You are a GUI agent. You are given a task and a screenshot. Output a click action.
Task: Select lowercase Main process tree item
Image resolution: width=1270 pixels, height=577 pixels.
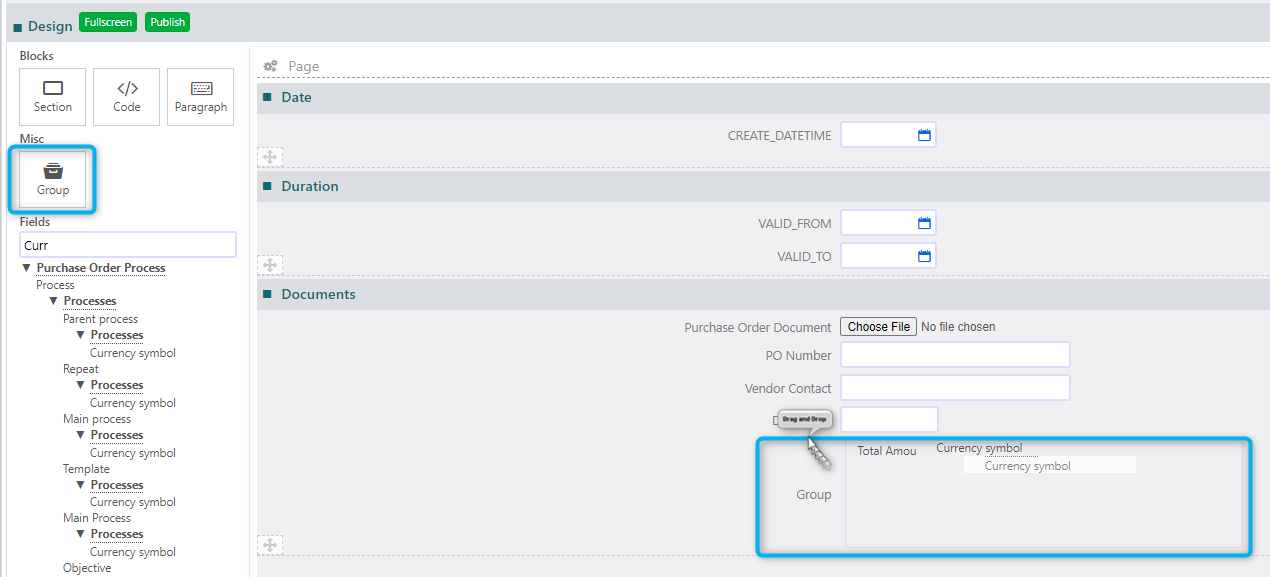tap(97, 419)
